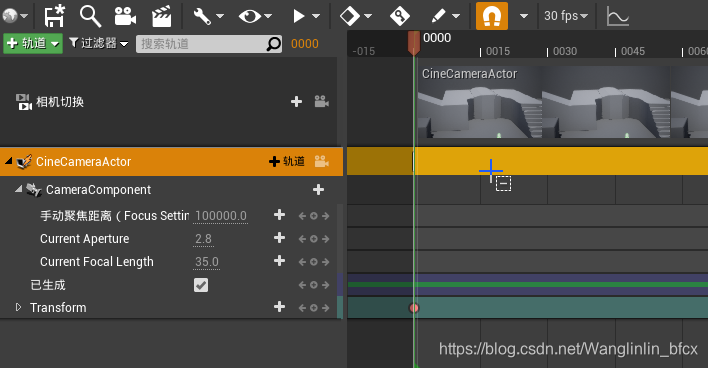Click the plus on Transform row

[279, 307]
